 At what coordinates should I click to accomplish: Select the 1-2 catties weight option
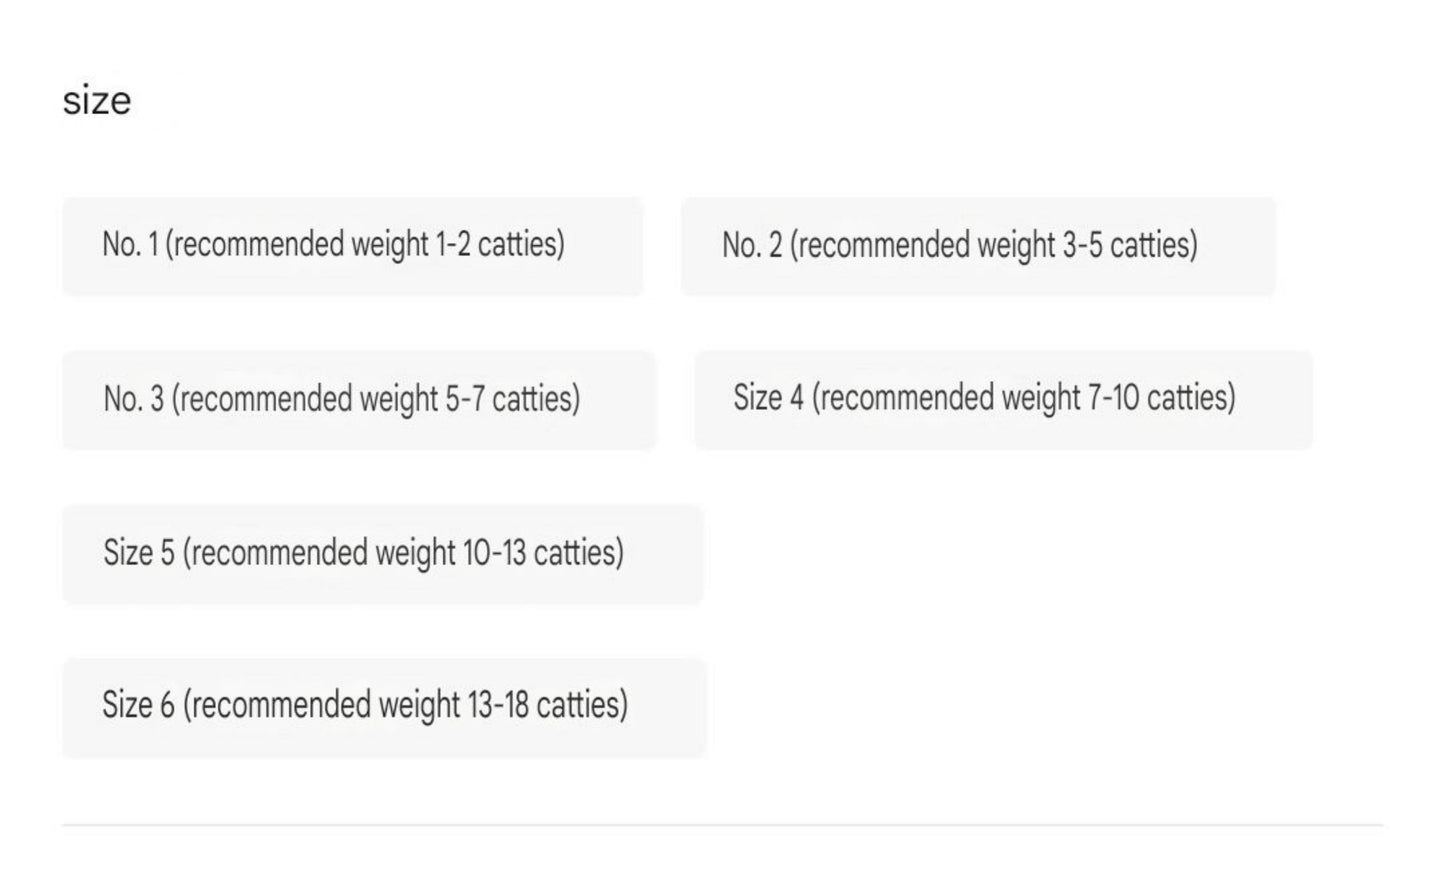352,246
